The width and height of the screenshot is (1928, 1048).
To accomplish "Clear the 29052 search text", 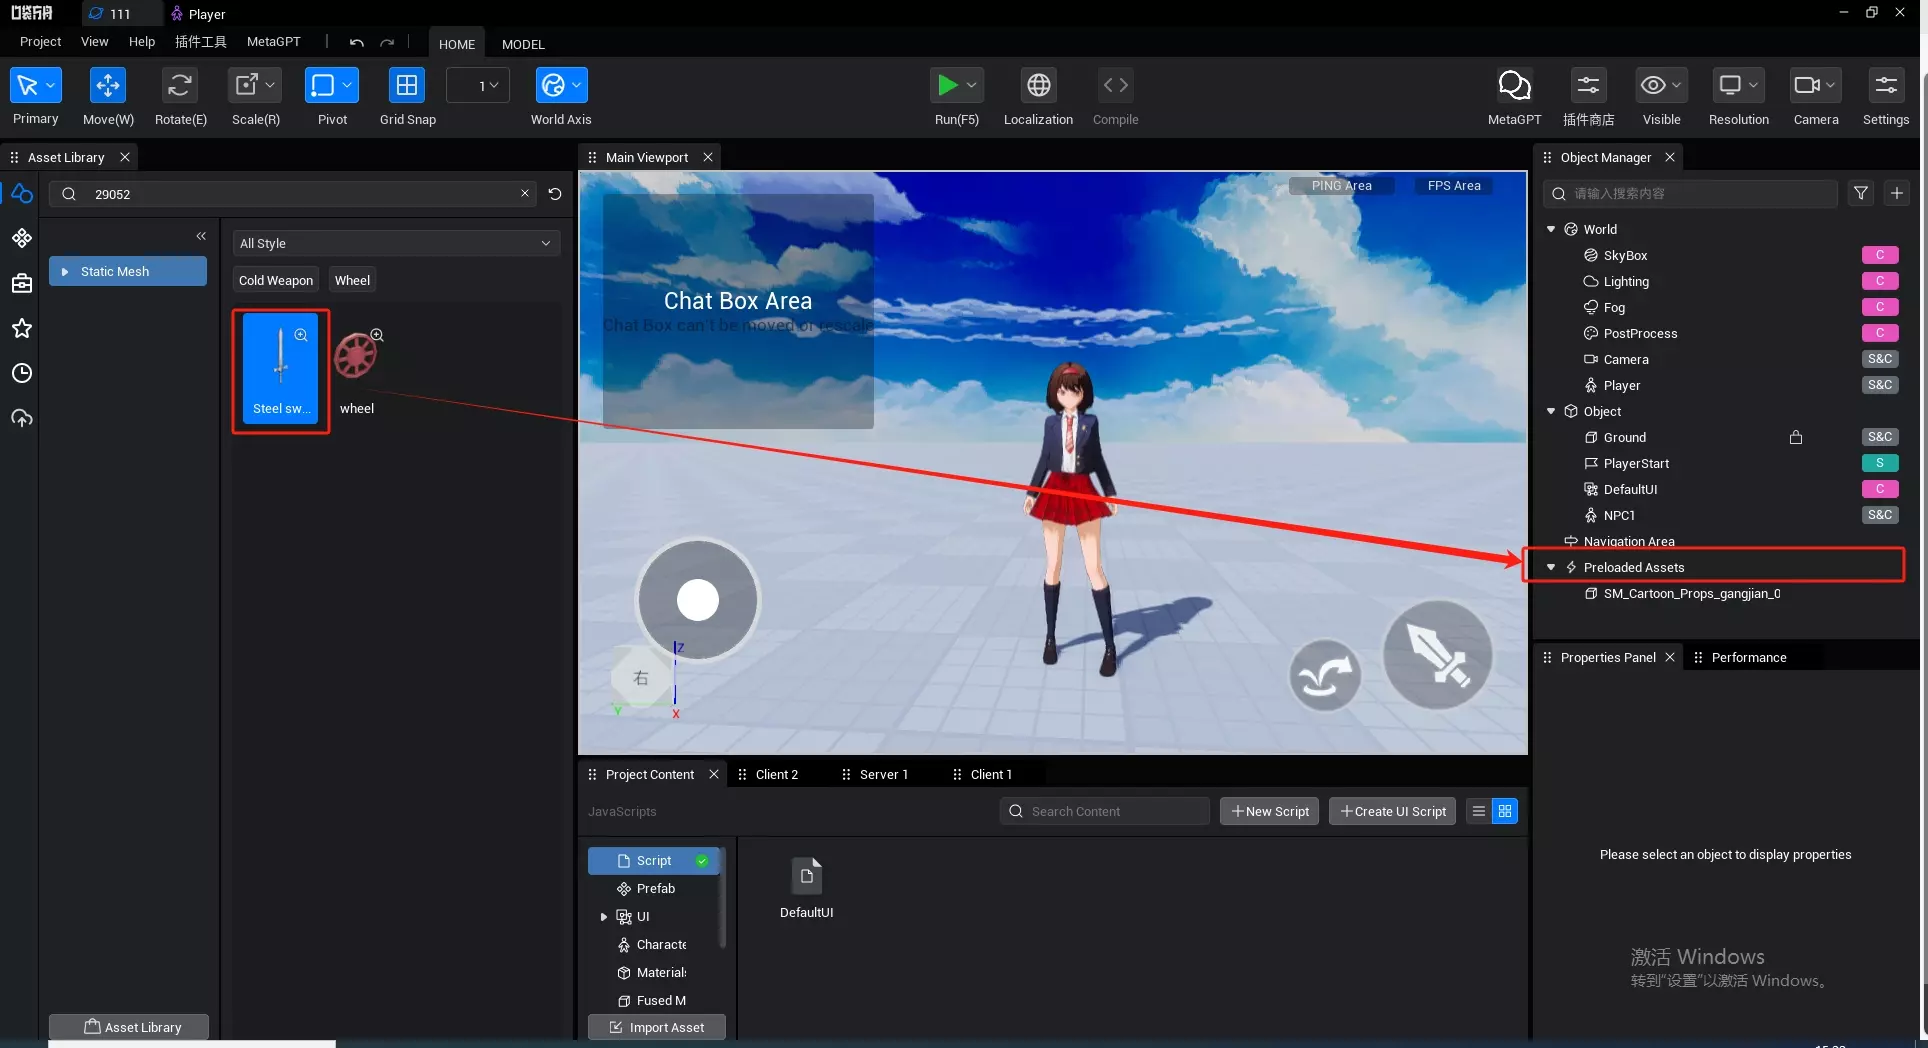I will [x=524, y=193].
